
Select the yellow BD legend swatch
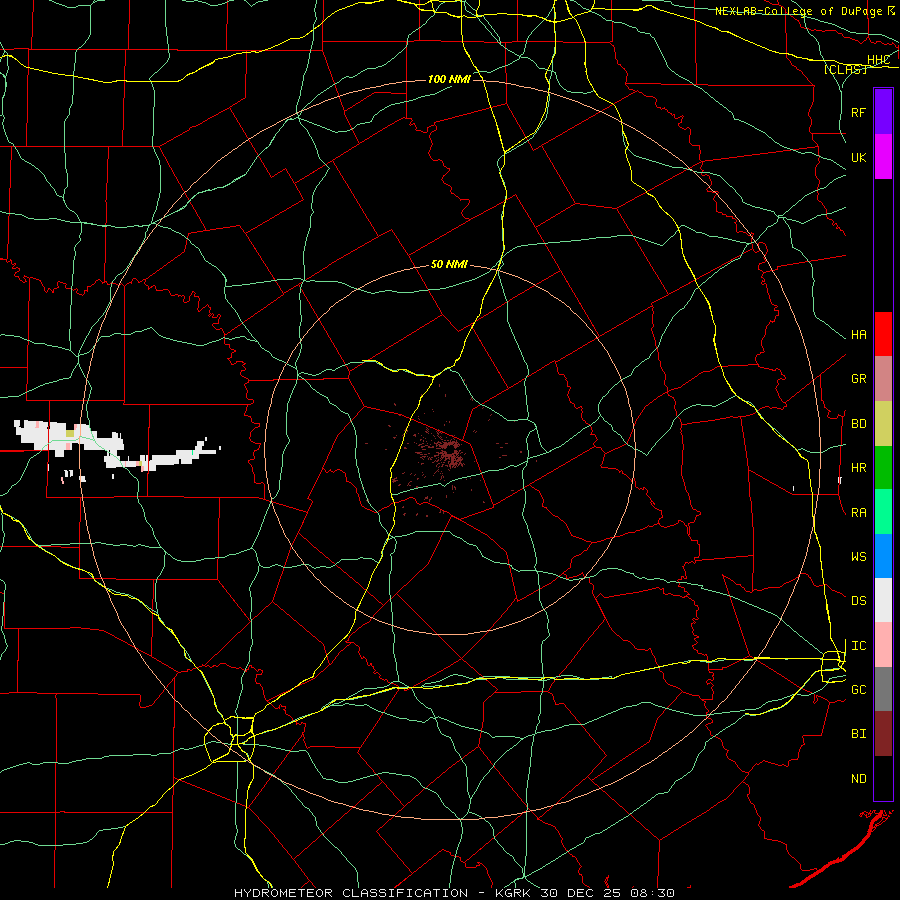pos(883,423)
